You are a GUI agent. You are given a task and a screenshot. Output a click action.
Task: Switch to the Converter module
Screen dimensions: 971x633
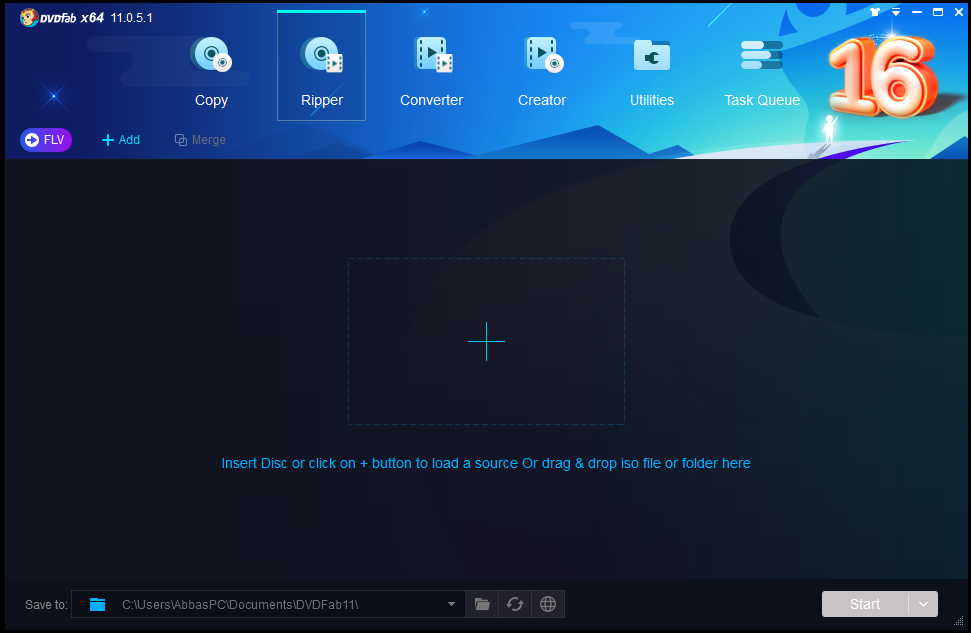[432, 72]
